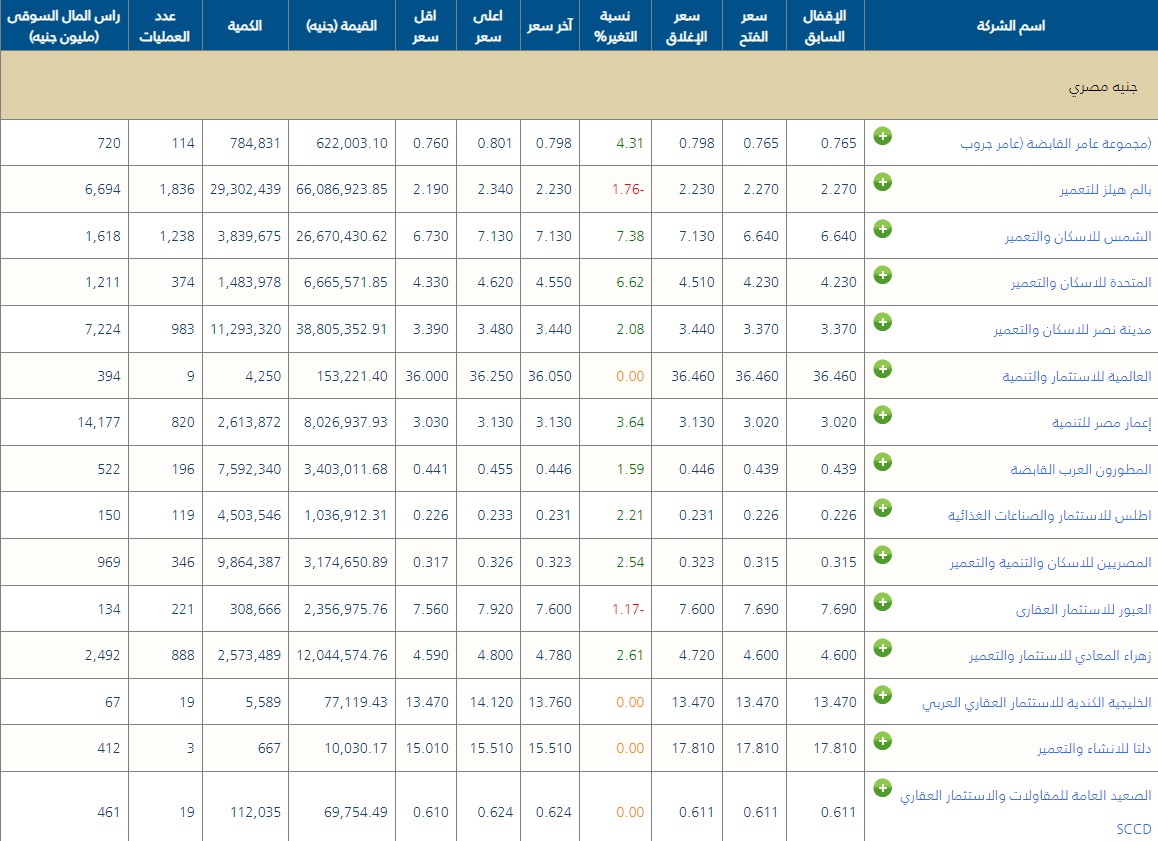1158x841 pixels.
Task: Click the الكمية column header
Action: (245, 26)
